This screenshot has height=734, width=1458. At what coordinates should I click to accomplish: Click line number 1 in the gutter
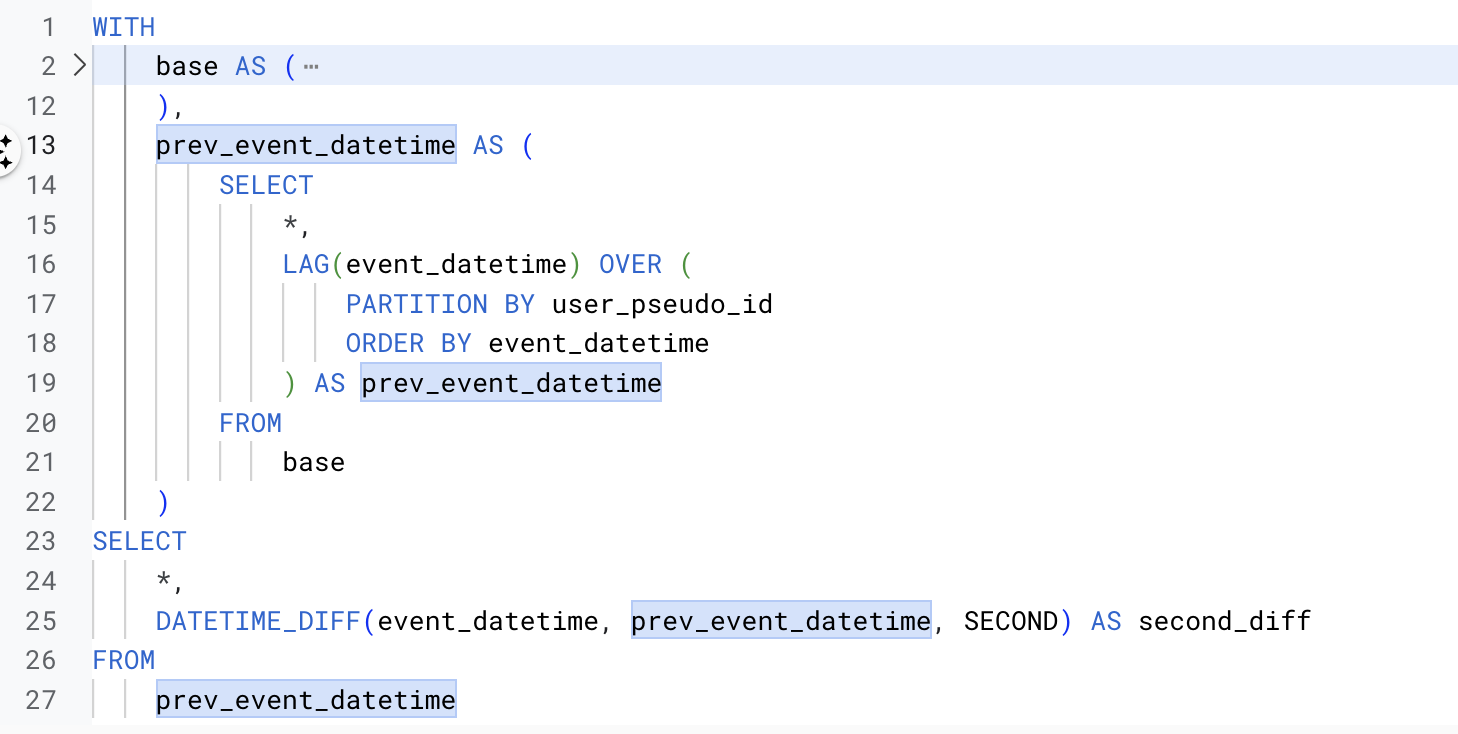(x=48, y=27)
